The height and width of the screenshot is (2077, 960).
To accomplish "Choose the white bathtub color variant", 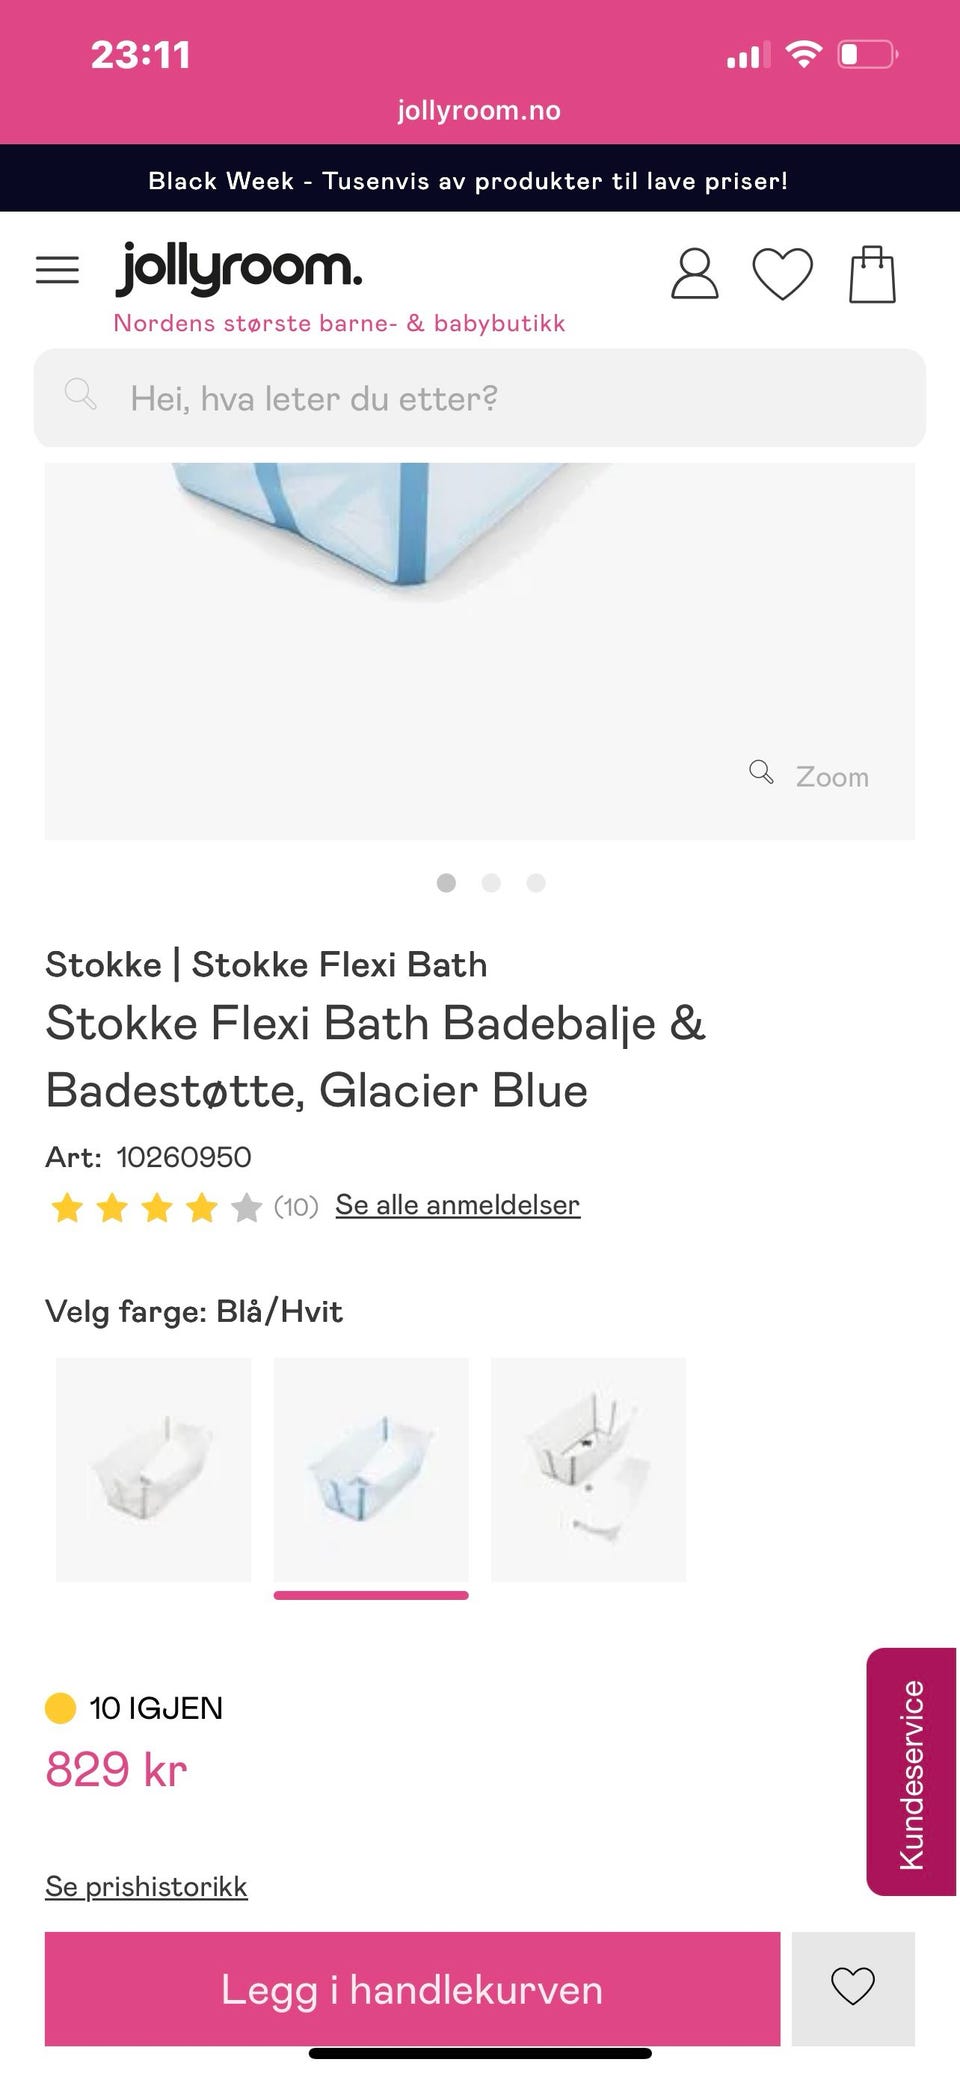I will 153,1469.
